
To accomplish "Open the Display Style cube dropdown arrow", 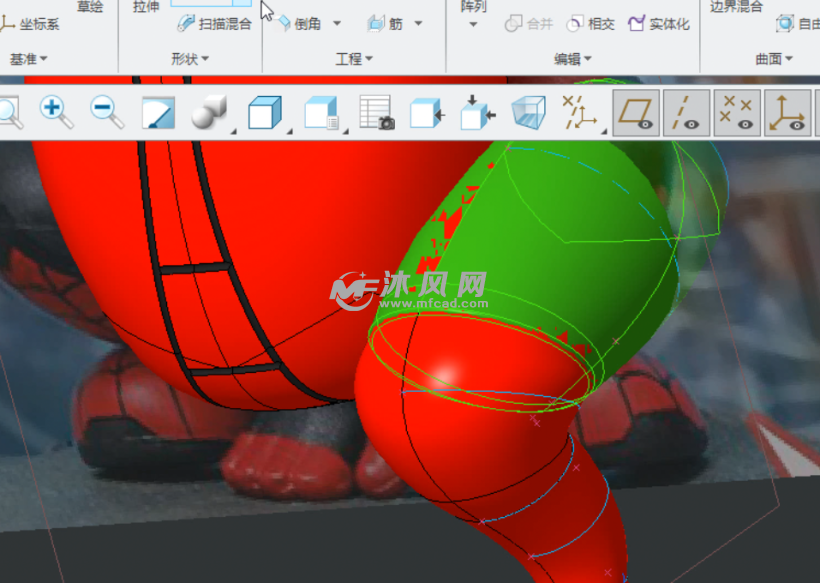I will coord(289,132).
